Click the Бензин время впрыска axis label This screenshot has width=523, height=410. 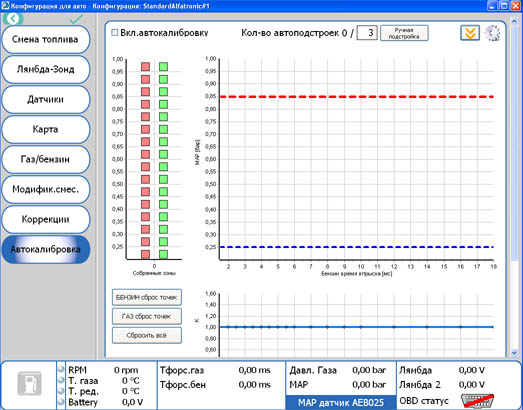pos(356,274)
